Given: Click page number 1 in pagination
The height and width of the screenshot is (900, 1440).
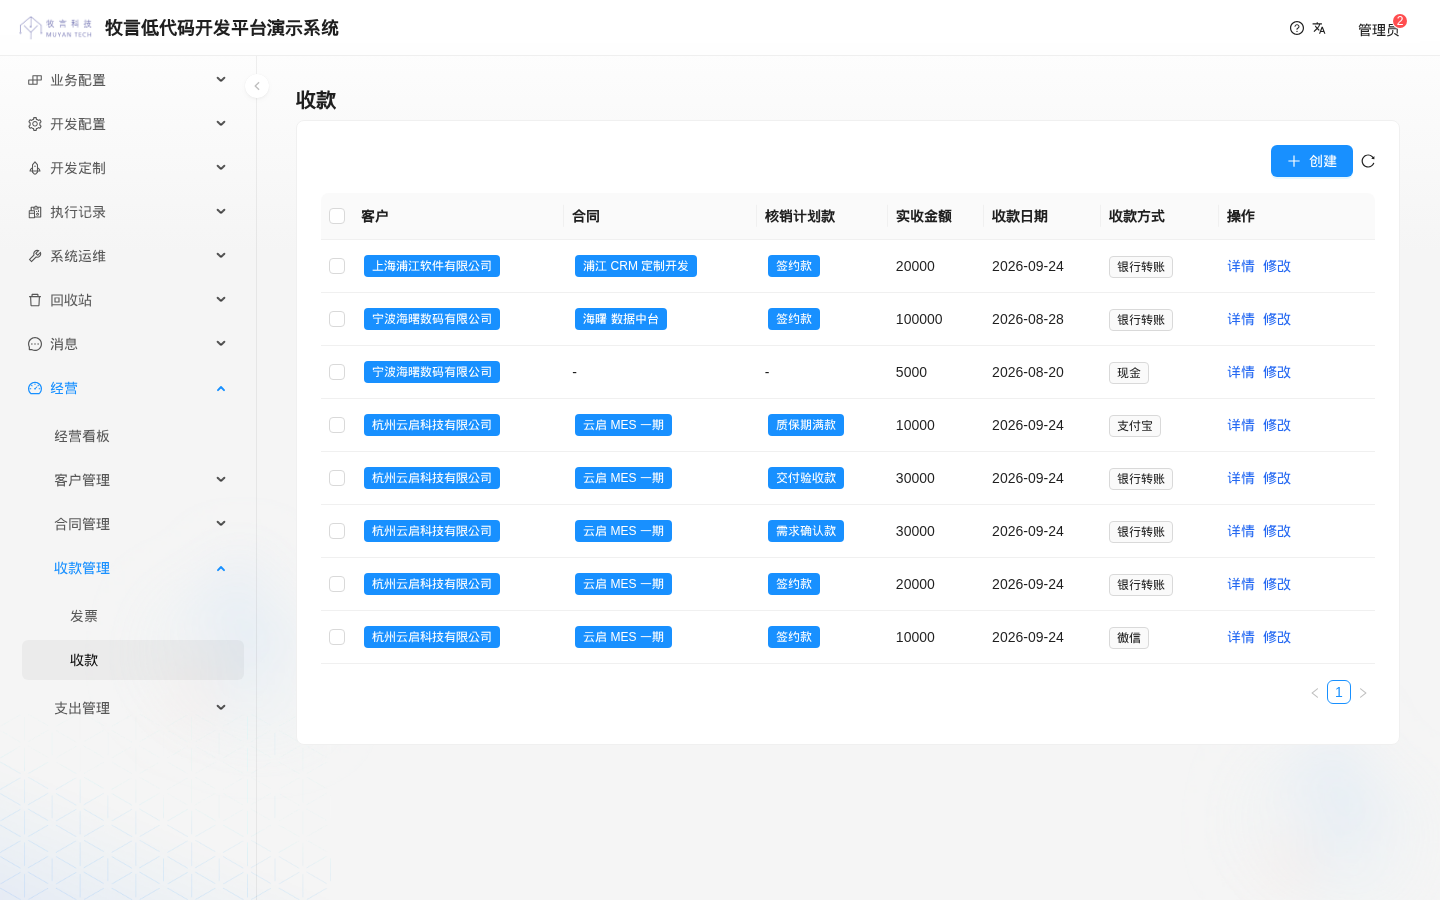Looking at the screenshot, I should pos(1339,692).
